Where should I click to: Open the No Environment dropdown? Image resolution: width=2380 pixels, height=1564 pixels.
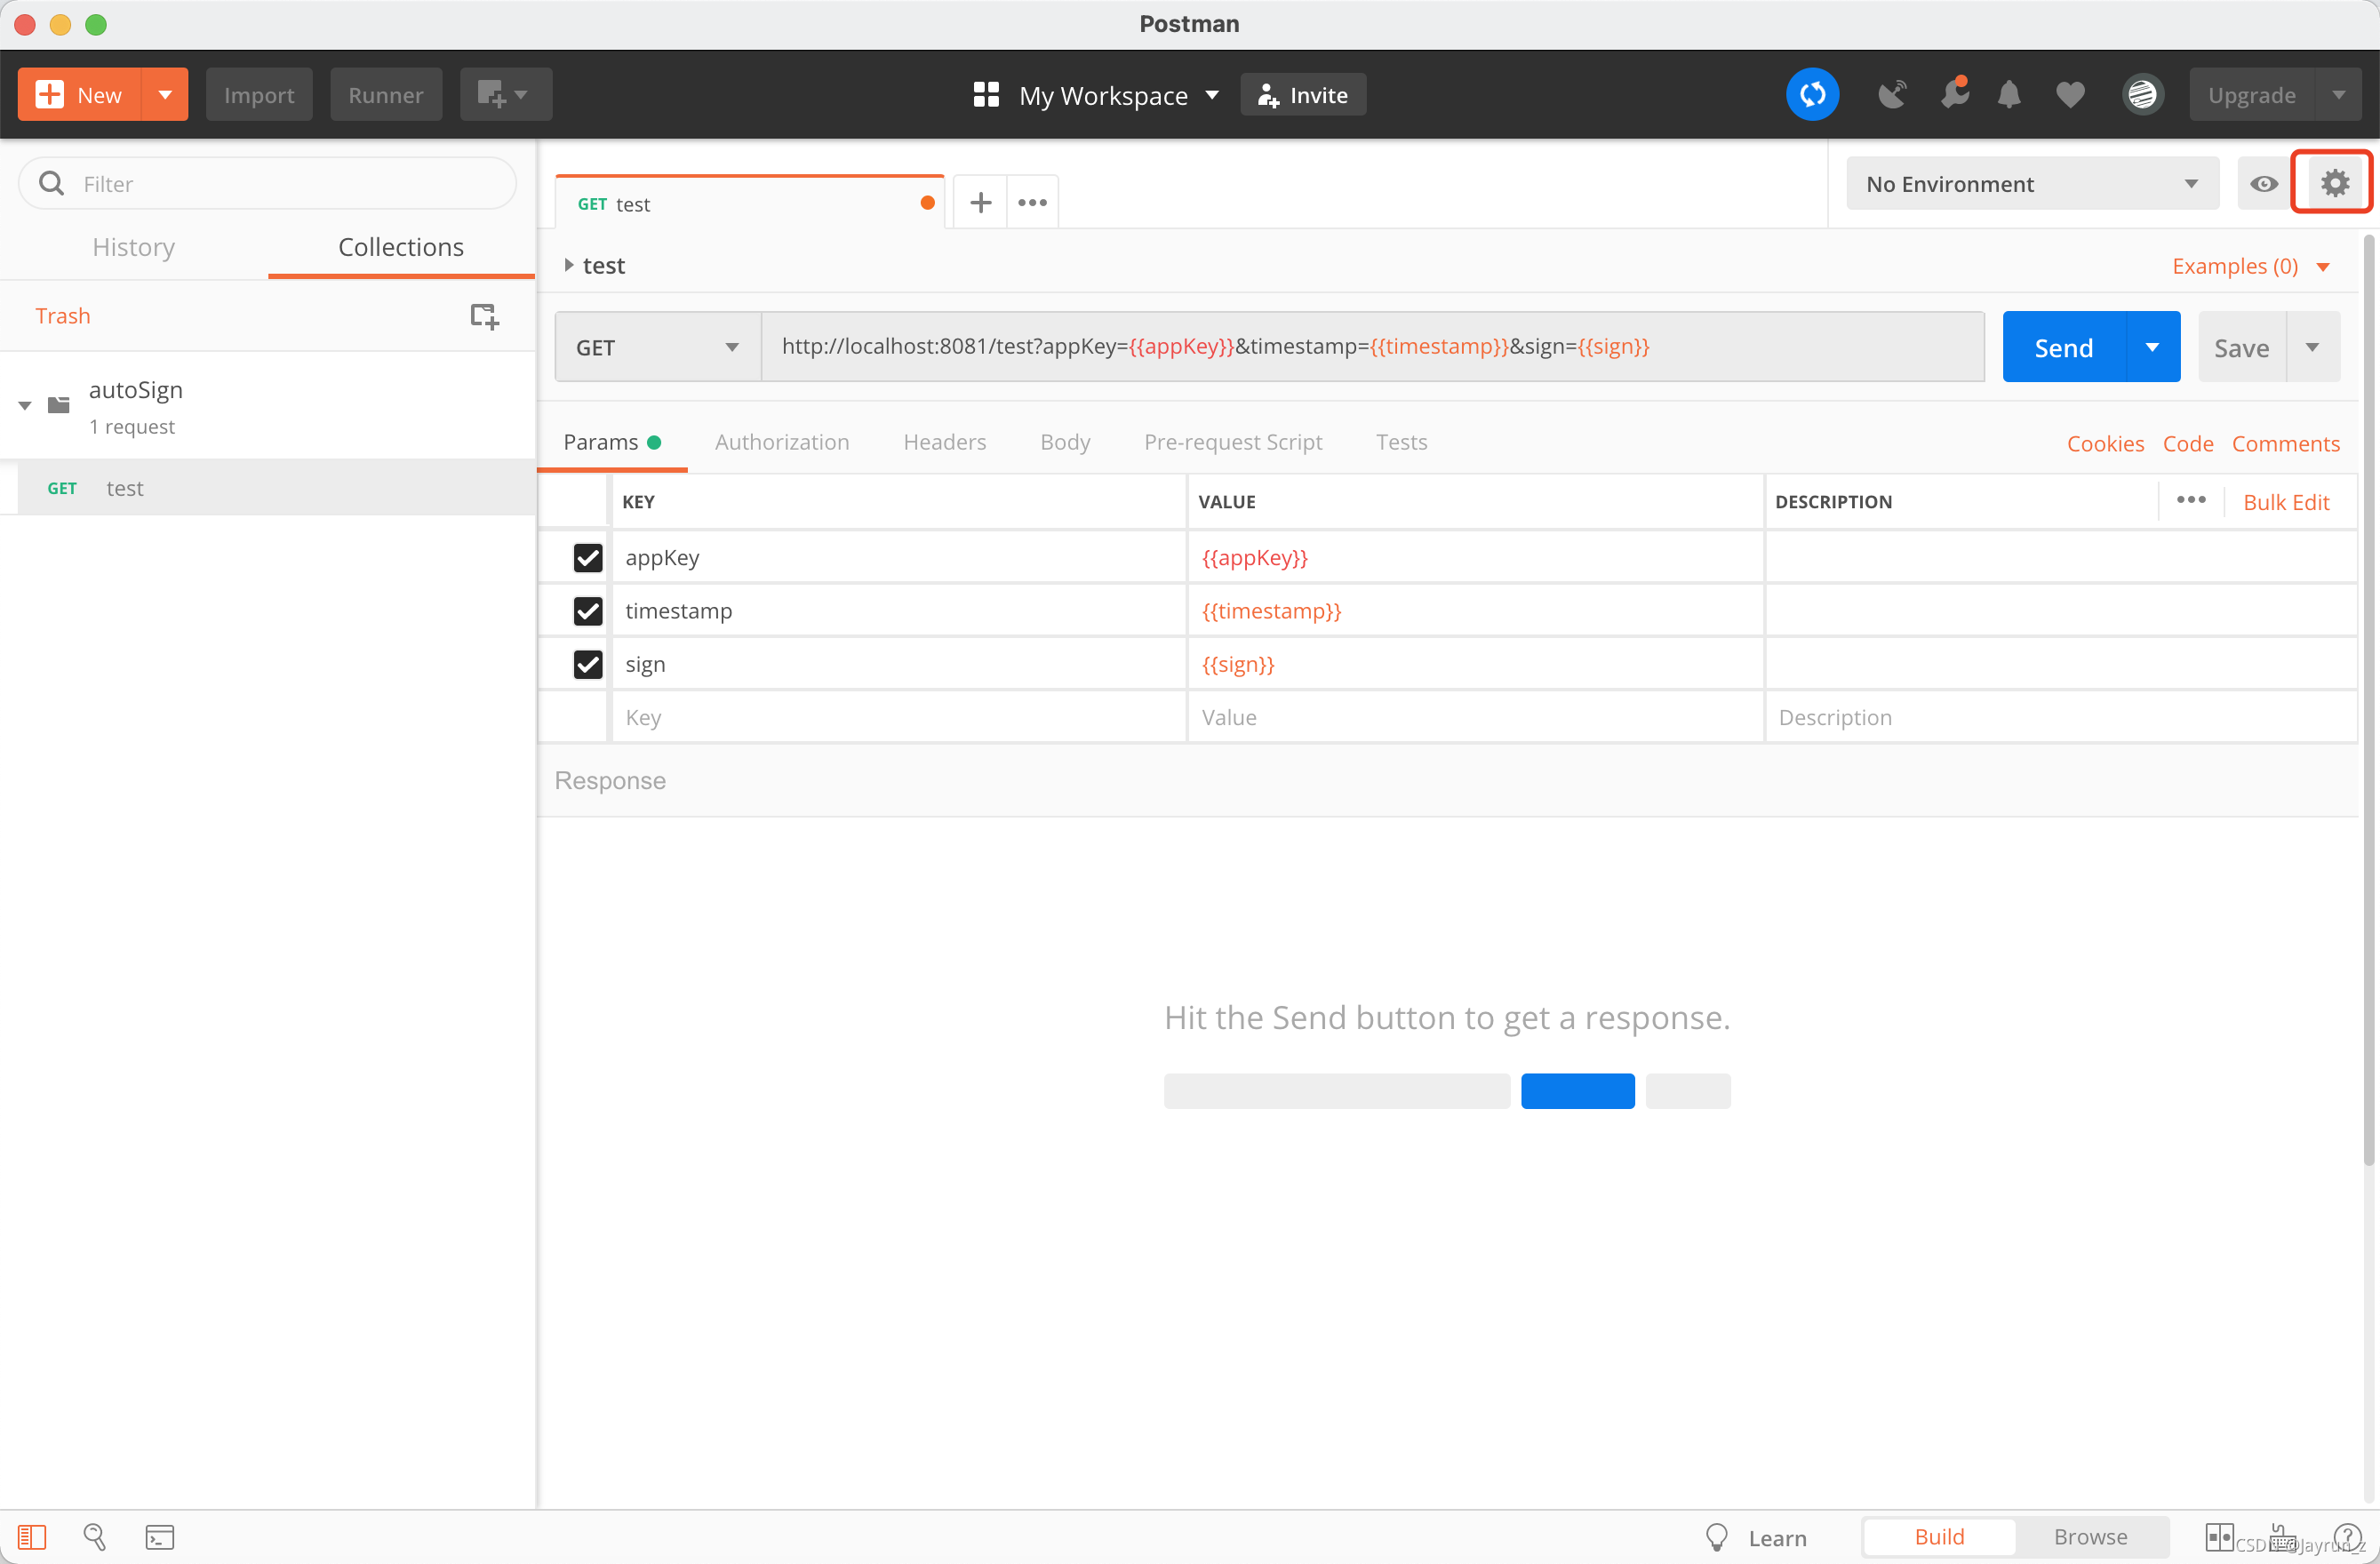click(2031, 184)
